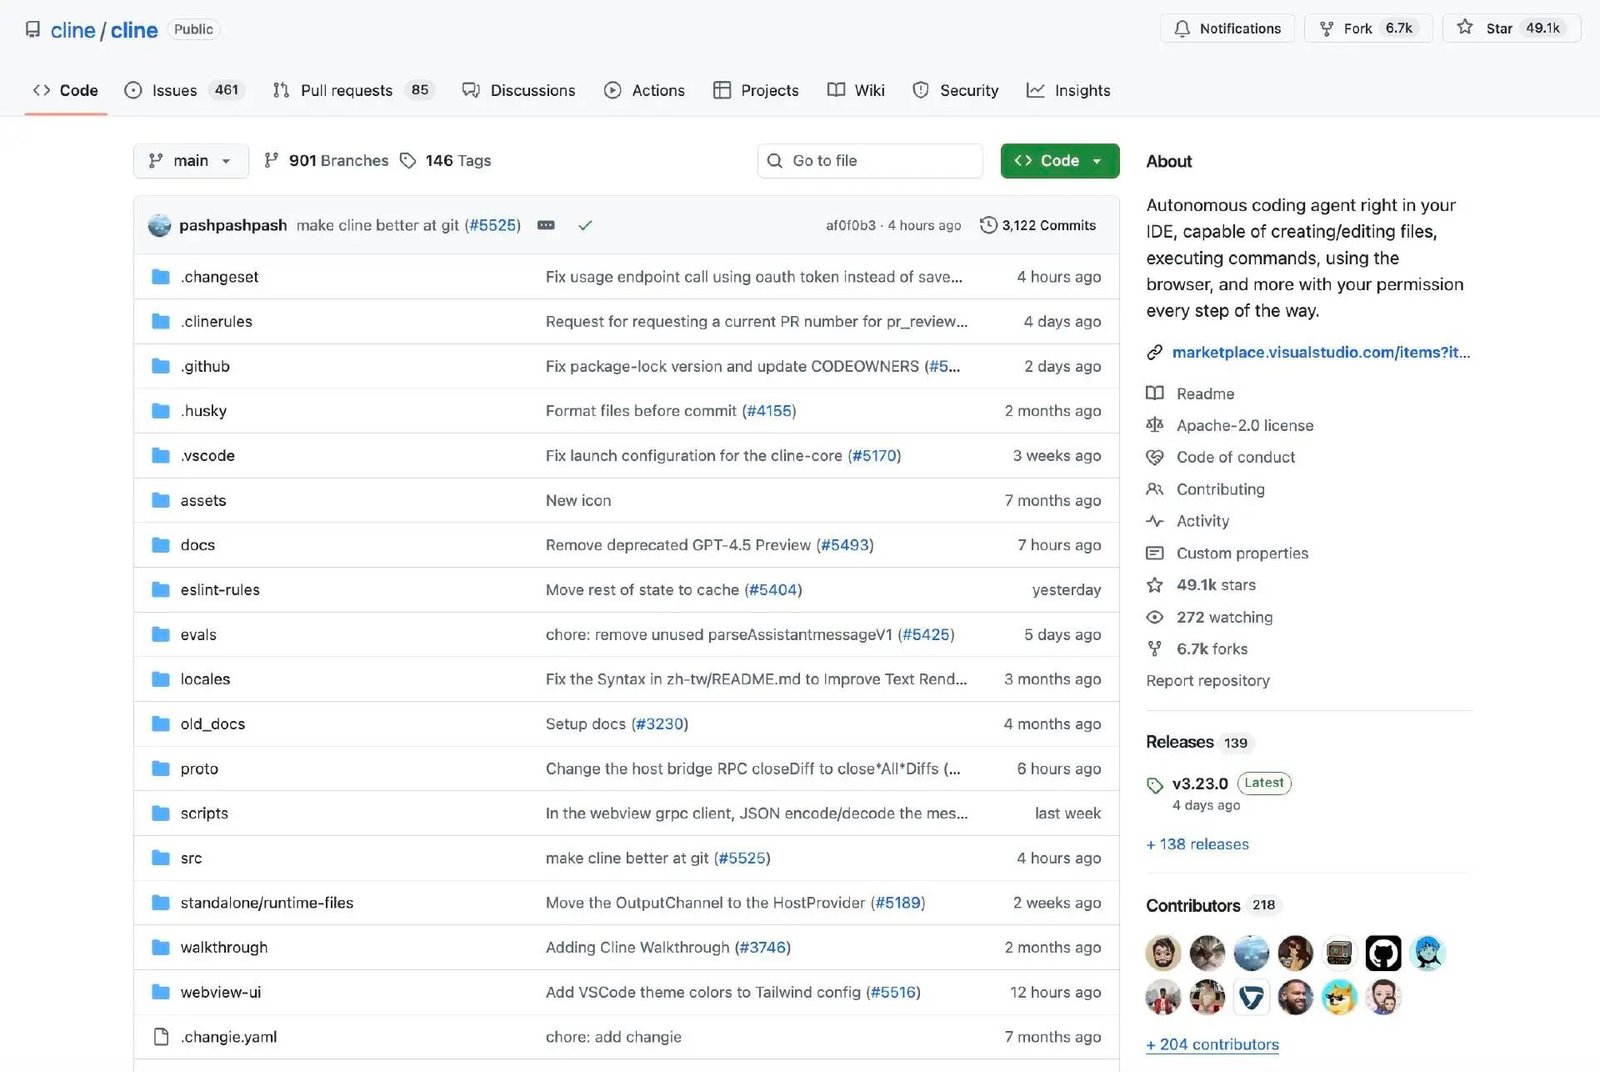Open webview-ui folder name

click(220, 992)
